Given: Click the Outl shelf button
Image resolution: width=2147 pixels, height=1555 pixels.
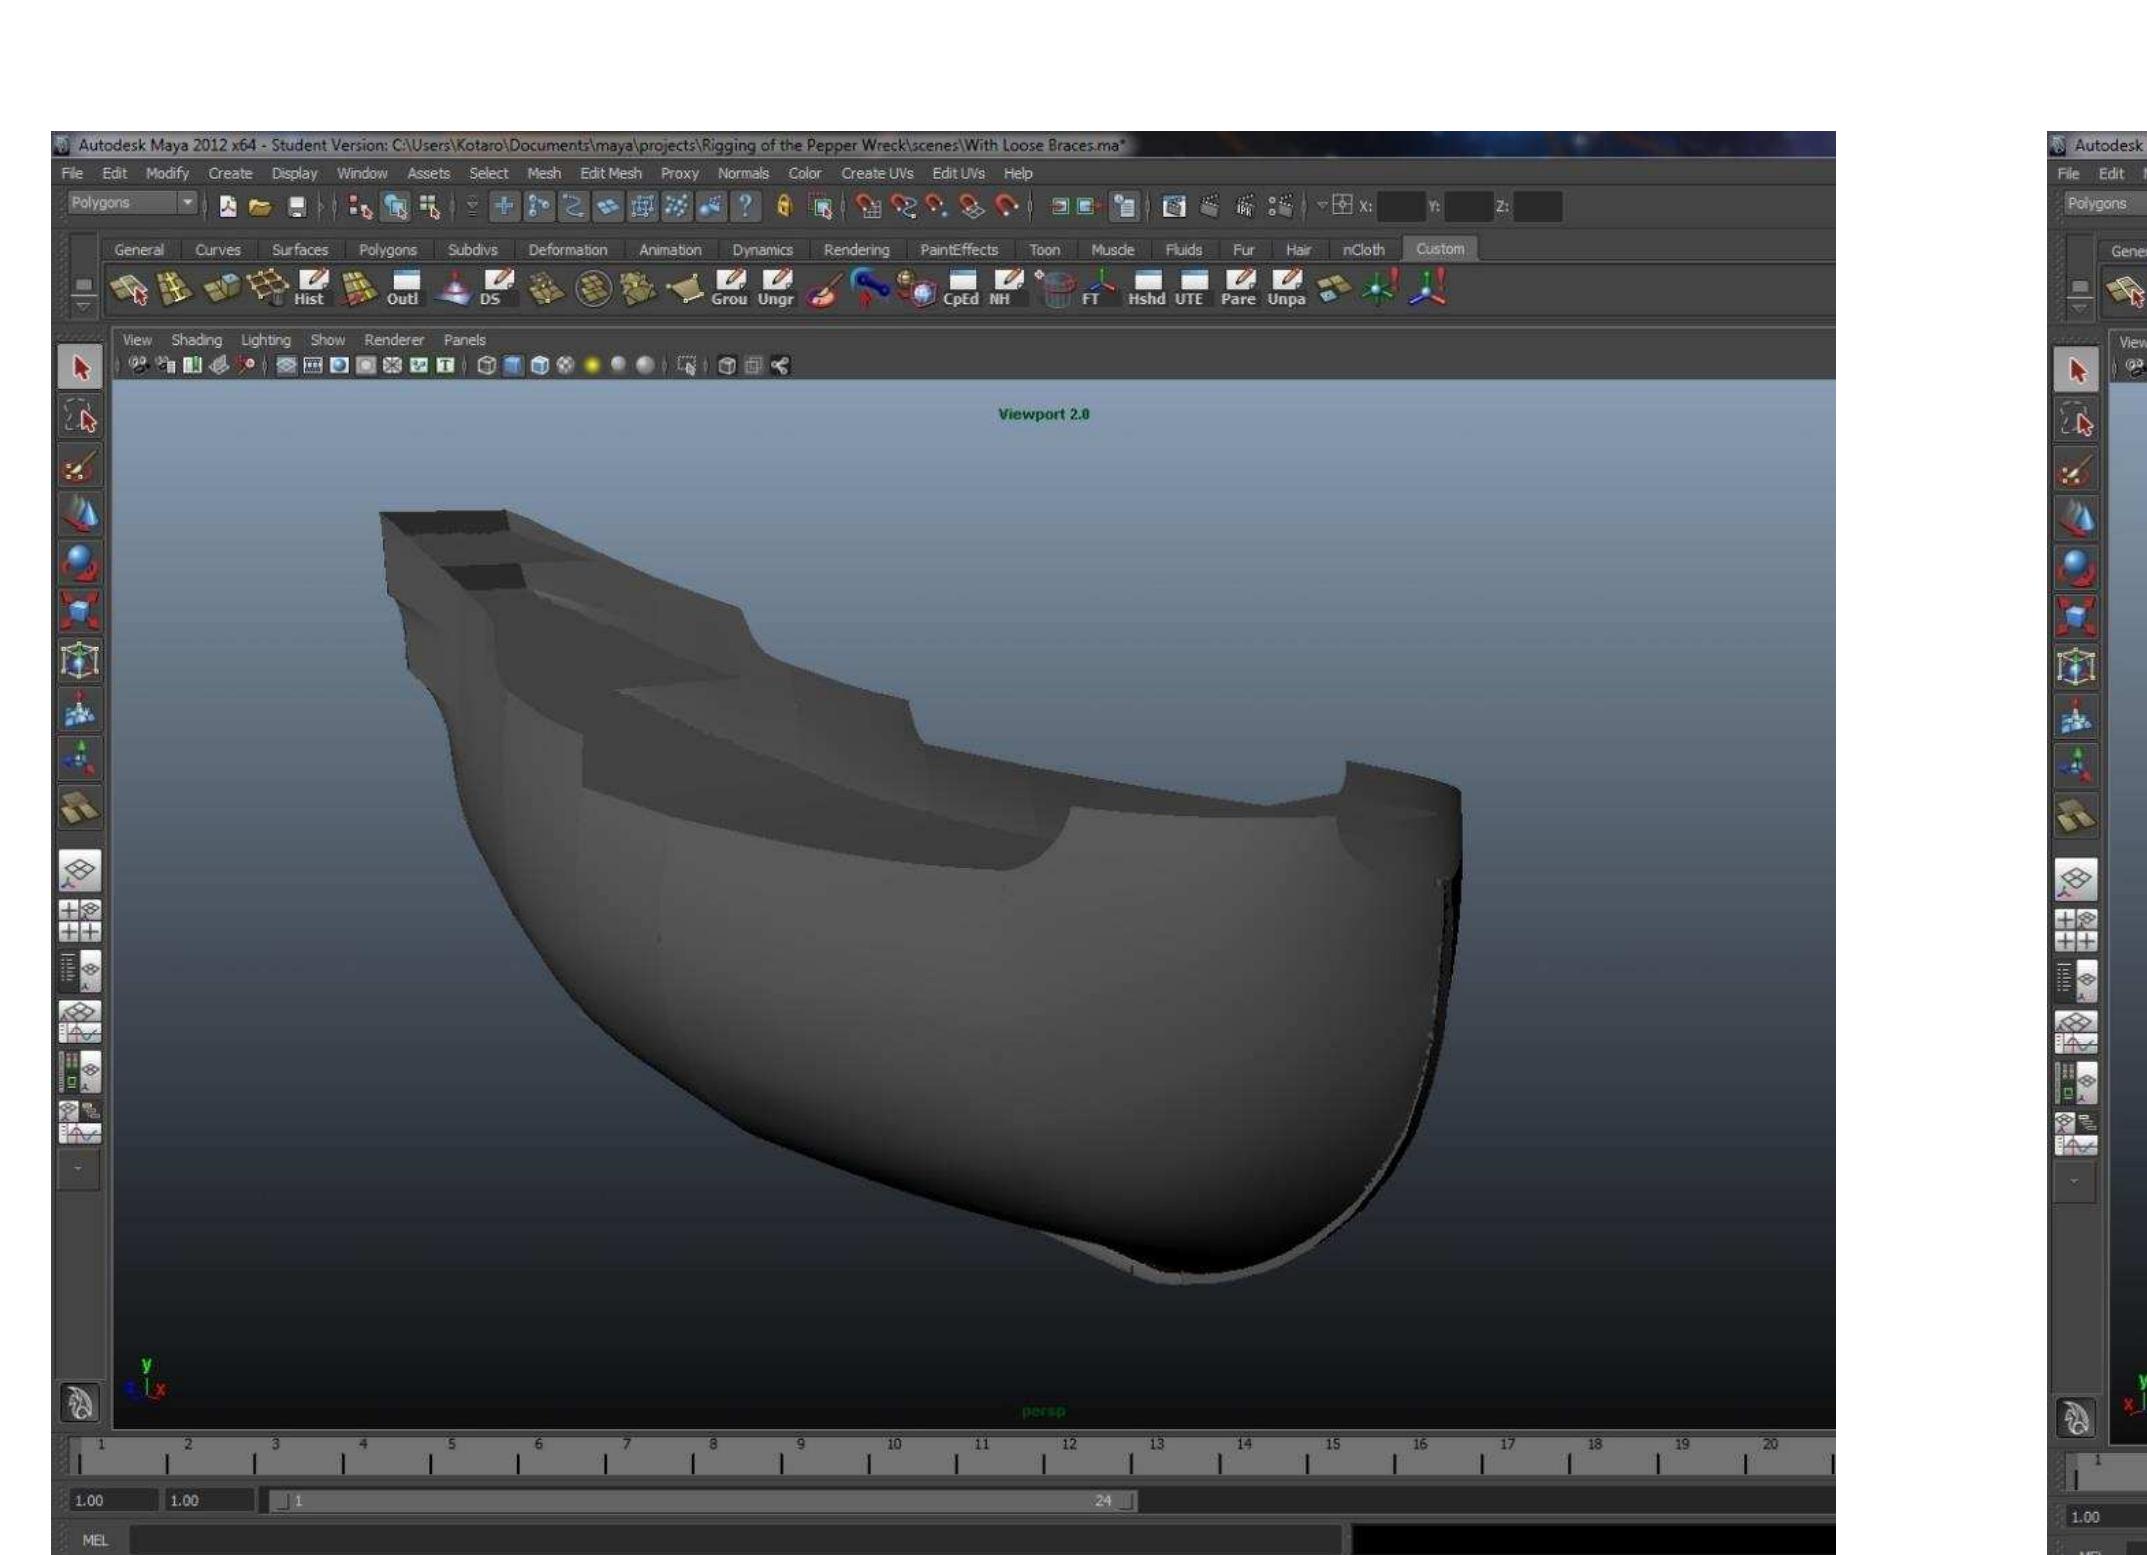Looking at the screenshot, I should [404, 288].
